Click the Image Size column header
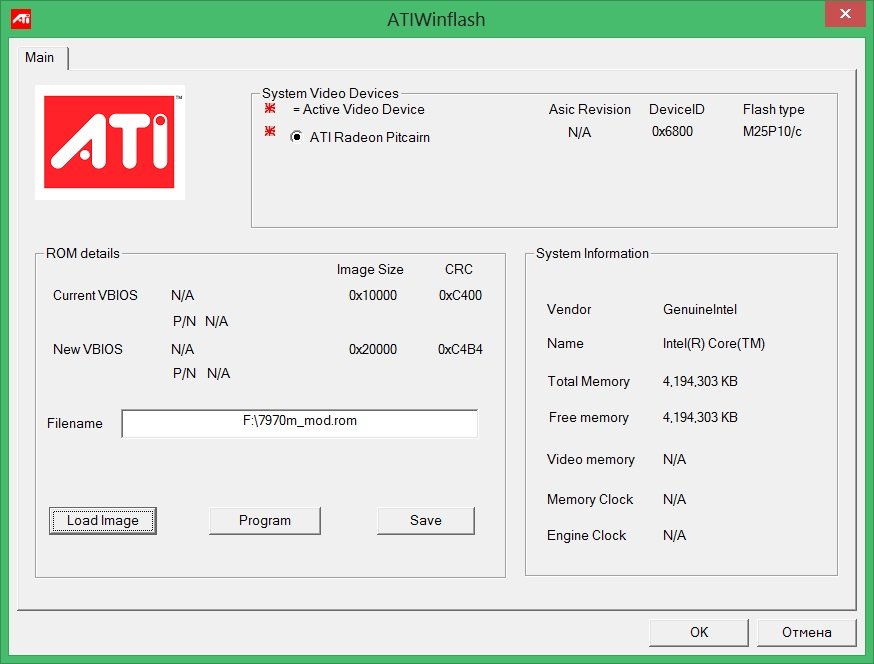Screen dimensions: 874x664 (x=370, y=270)
